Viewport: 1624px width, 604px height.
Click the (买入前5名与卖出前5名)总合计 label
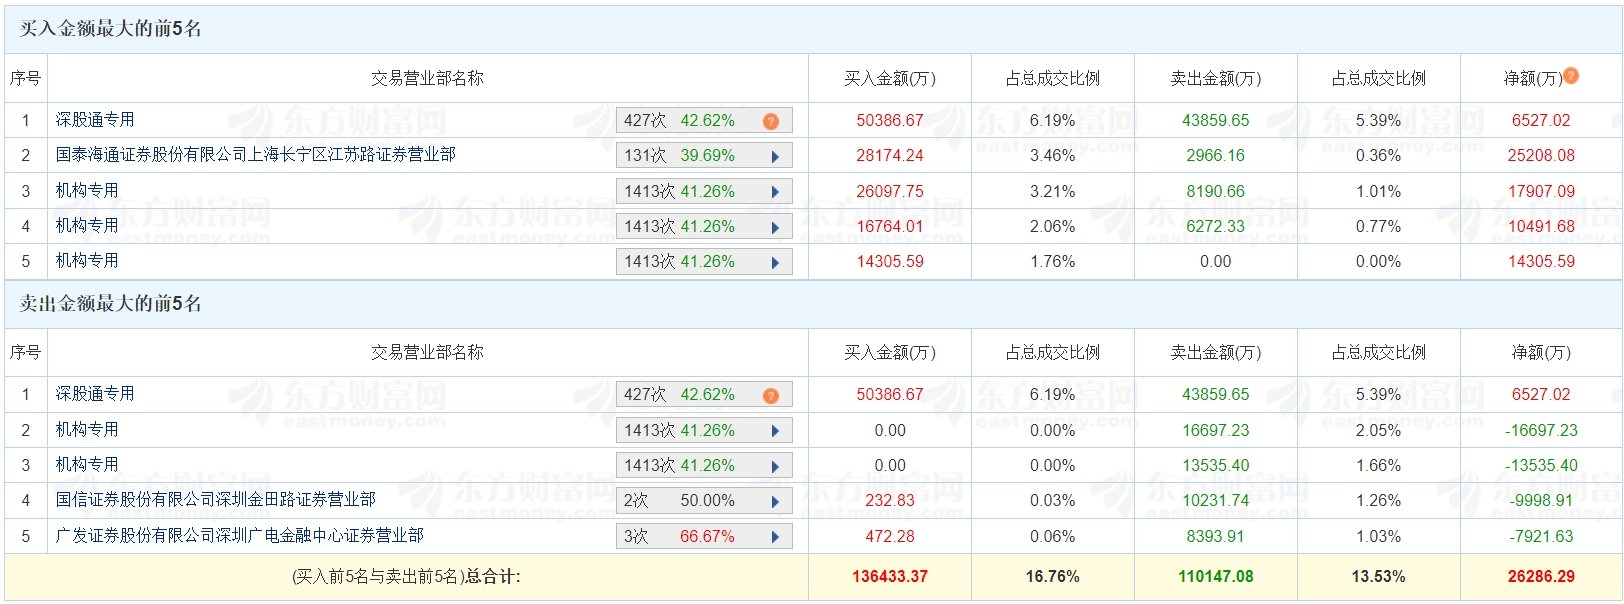click(x=406, y=576)
